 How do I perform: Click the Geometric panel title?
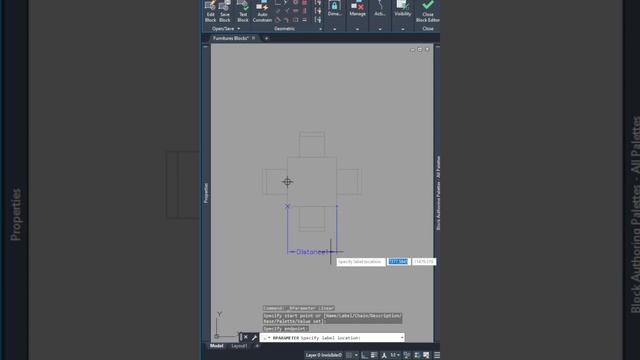click(284, 29)
